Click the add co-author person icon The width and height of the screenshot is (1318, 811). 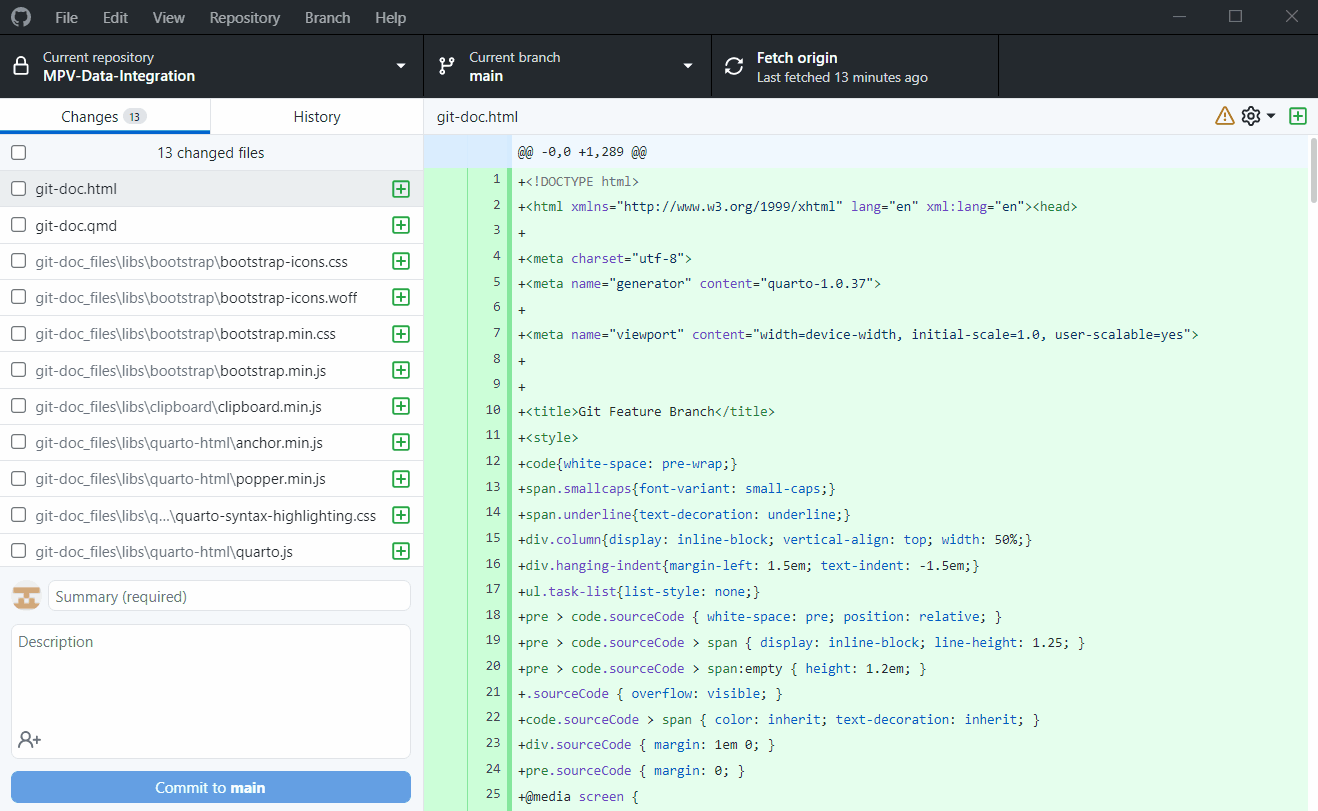(x=29, y=740)
